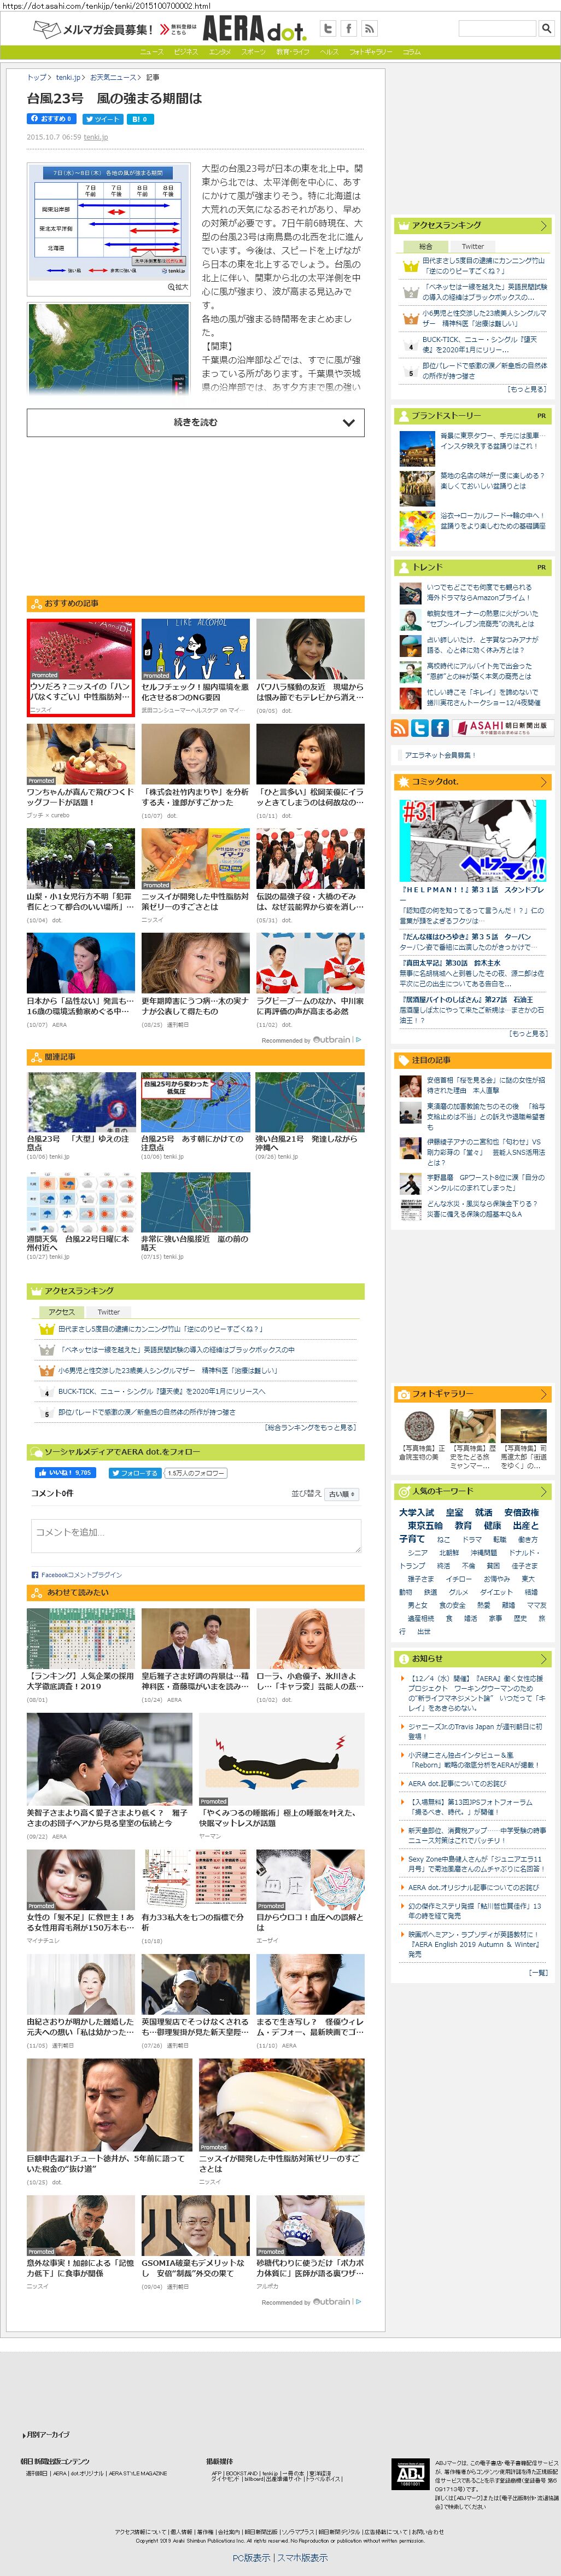The image size is (561, 2576).
Task: Expand article with 続きを読む button
Action: [x=195, y=423]
